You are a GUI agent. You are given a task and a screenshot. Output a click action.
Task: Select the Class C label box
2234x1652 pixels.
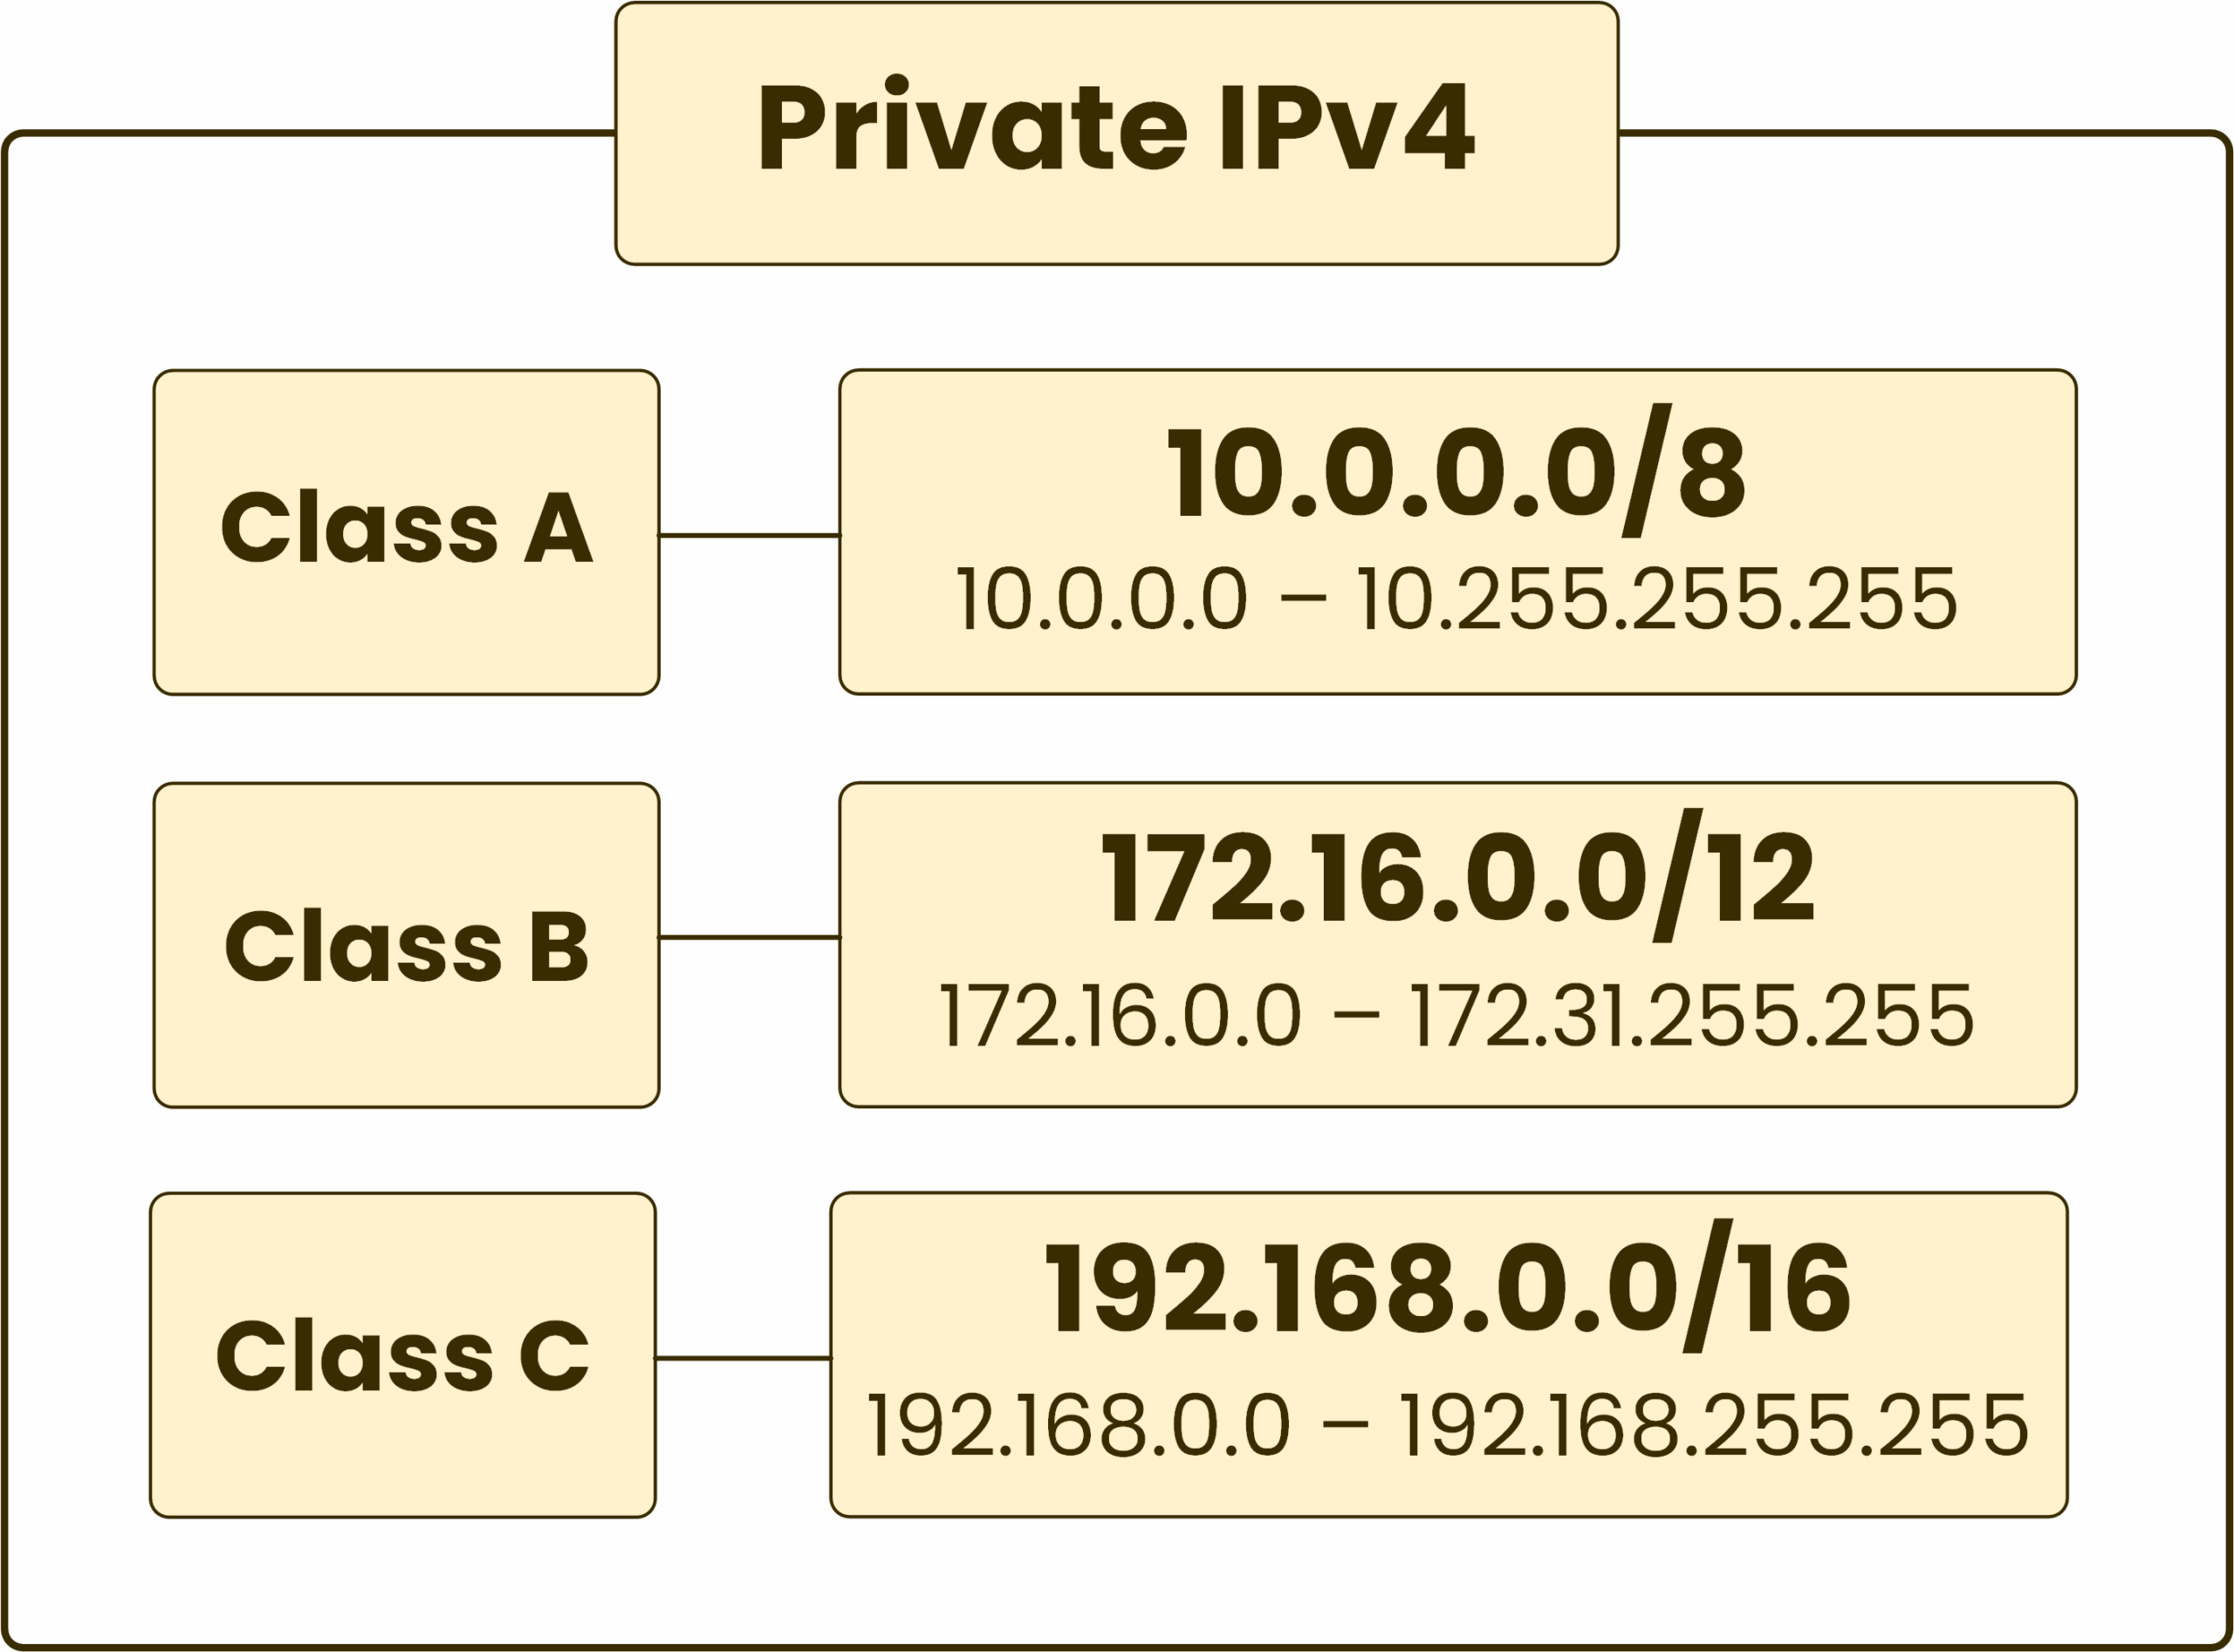click(403, 1355)
